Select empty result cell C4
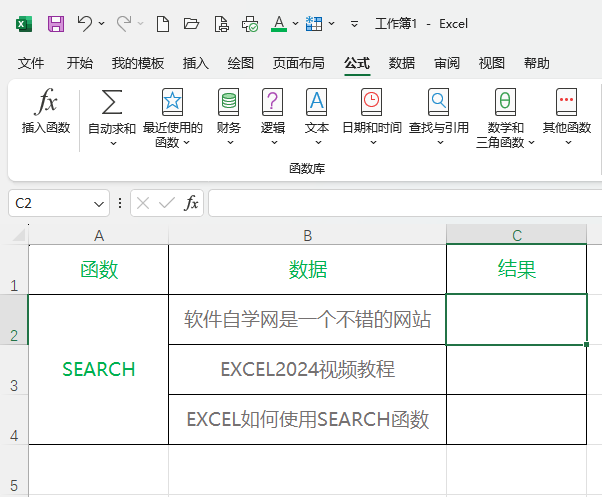 coord(517,419)
